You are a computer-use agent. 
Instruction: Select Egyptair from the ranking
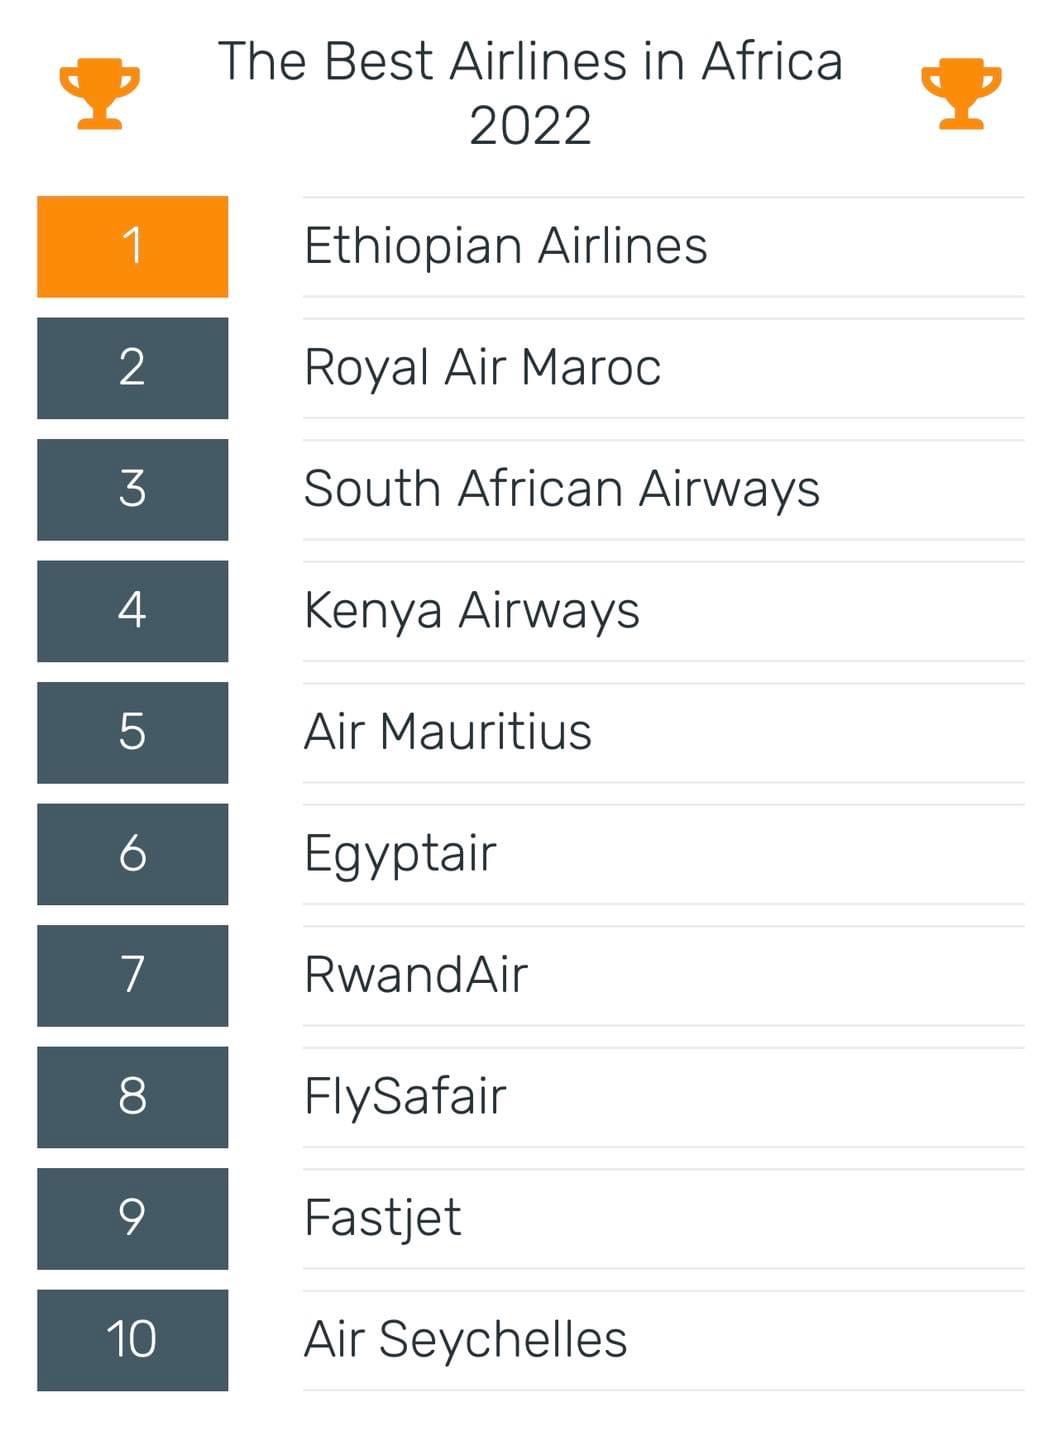[x=400, y=854]
